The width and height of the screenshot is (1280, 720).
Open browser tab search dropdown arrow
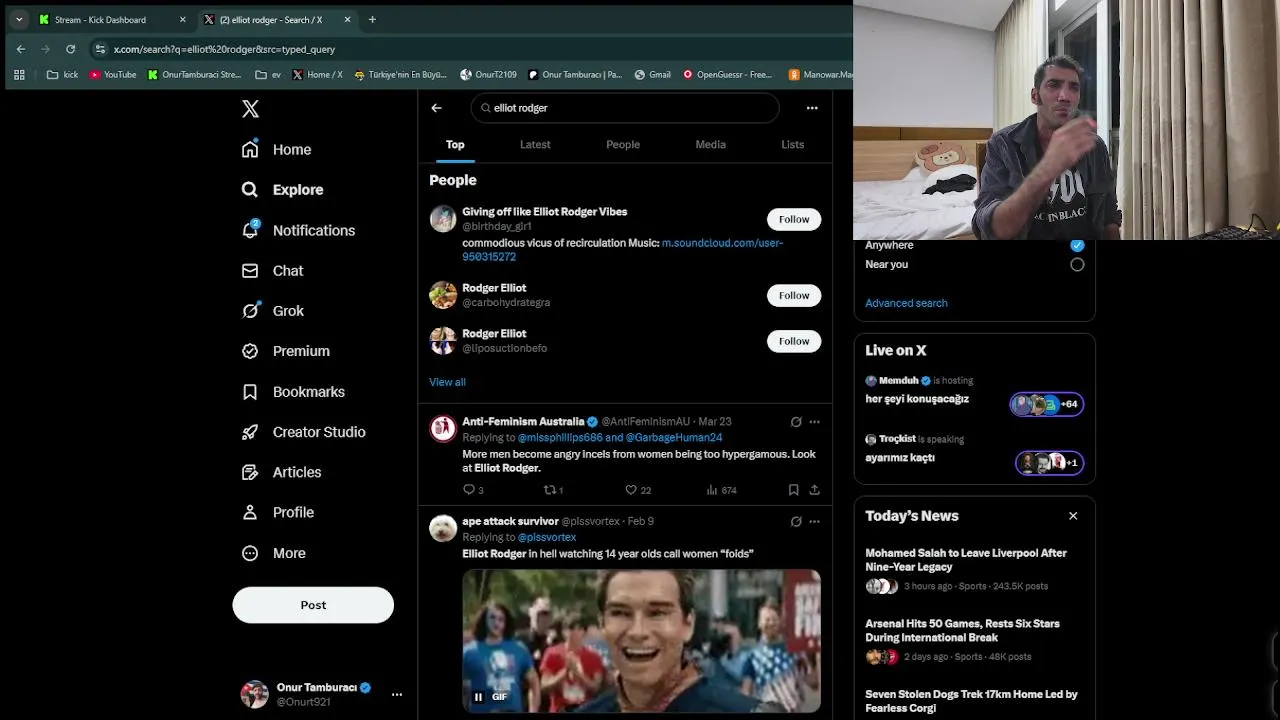click(18, 19)
